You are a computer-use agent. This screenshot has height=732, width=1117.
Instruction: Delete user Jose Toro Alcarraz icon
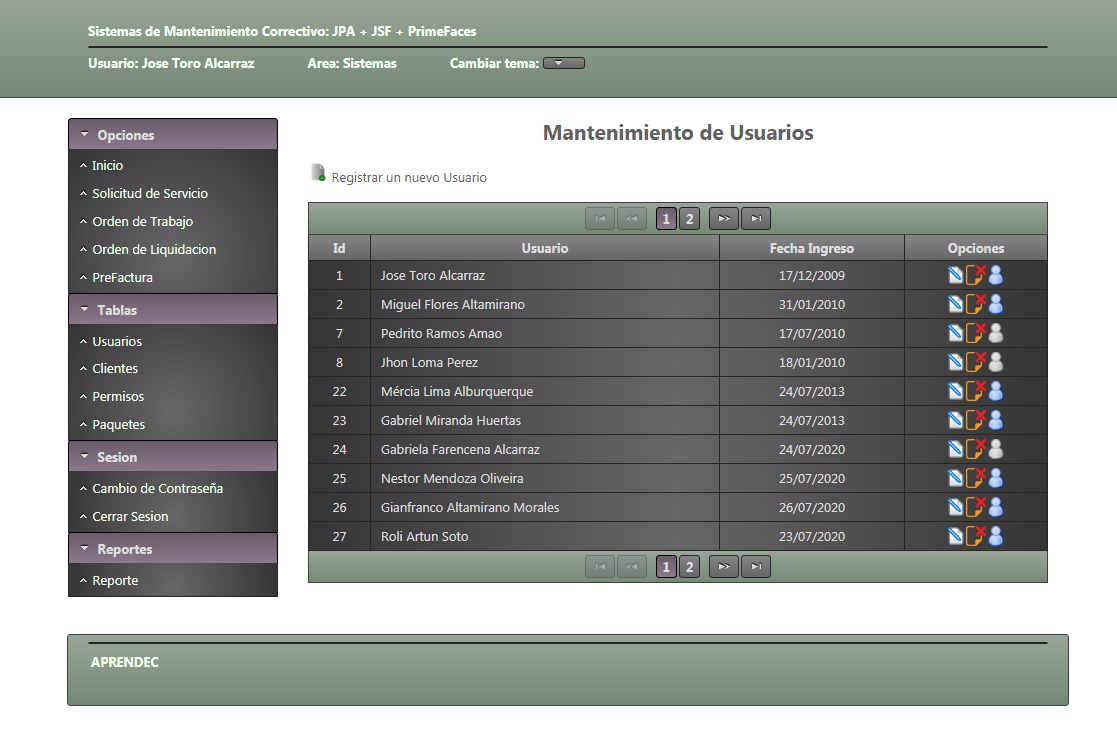pos(975,275)
